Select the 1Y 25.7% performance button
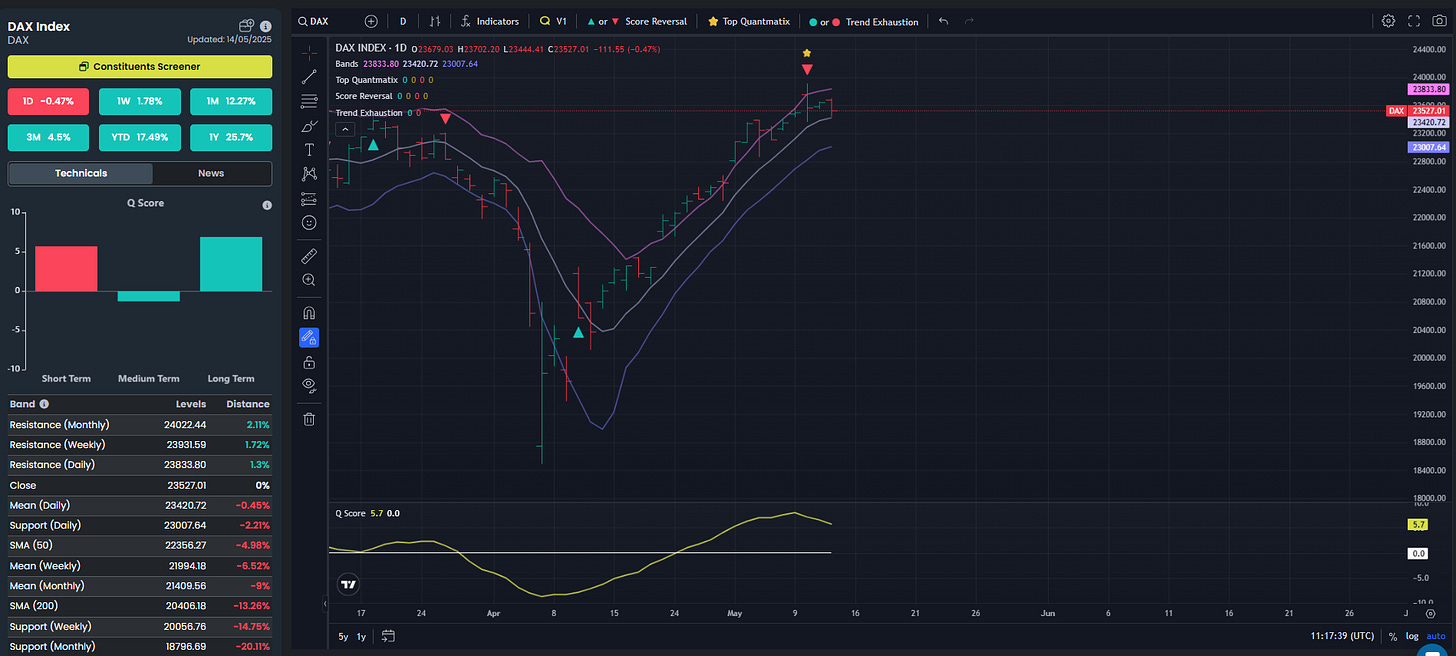 [231, 137]
